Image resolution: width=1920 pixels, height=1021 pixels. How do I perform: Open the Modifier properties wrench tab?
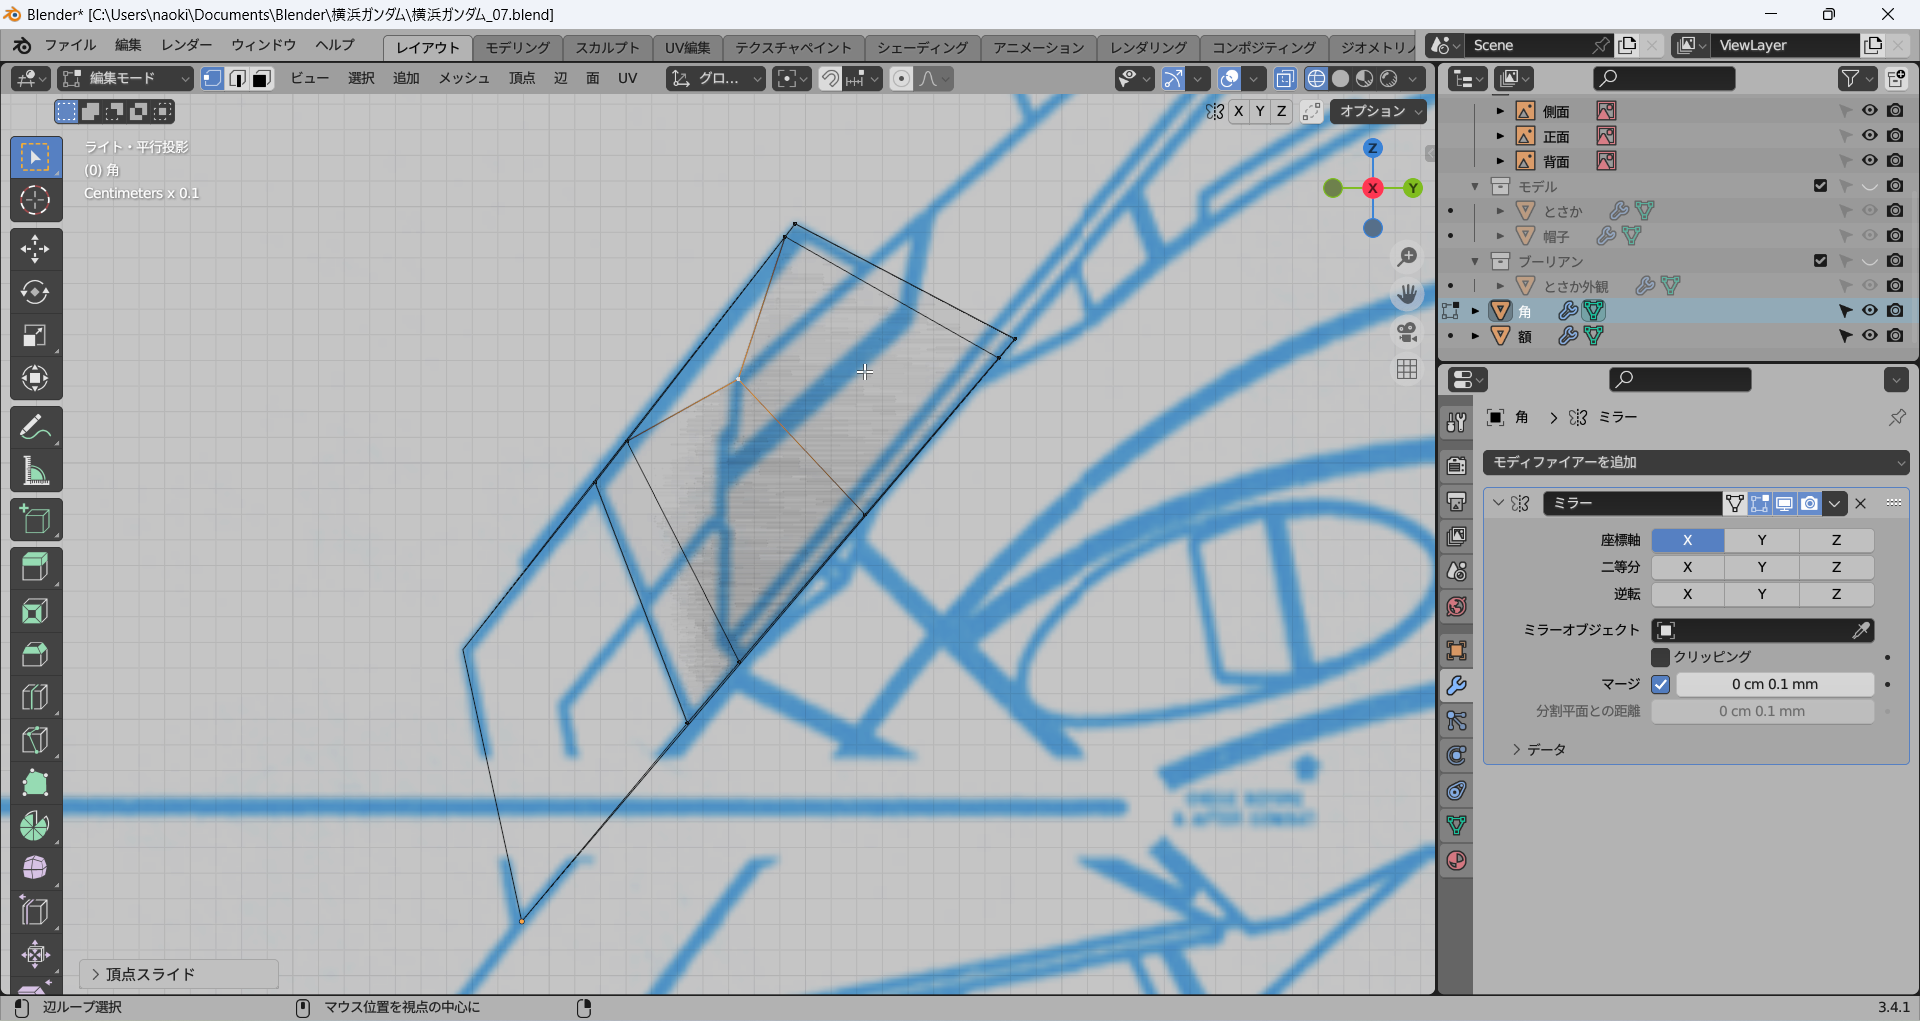(x=1456, y=686)
